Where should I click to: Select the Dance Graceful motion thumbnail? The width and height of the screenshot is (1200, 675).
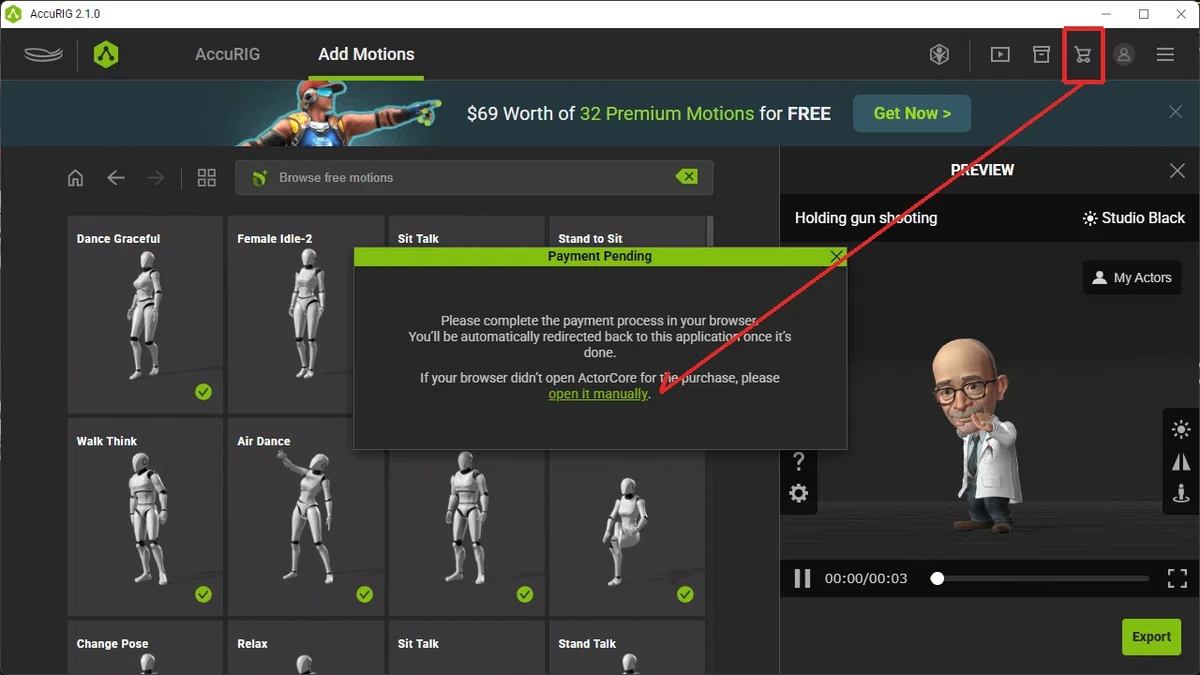click(145, 315)
